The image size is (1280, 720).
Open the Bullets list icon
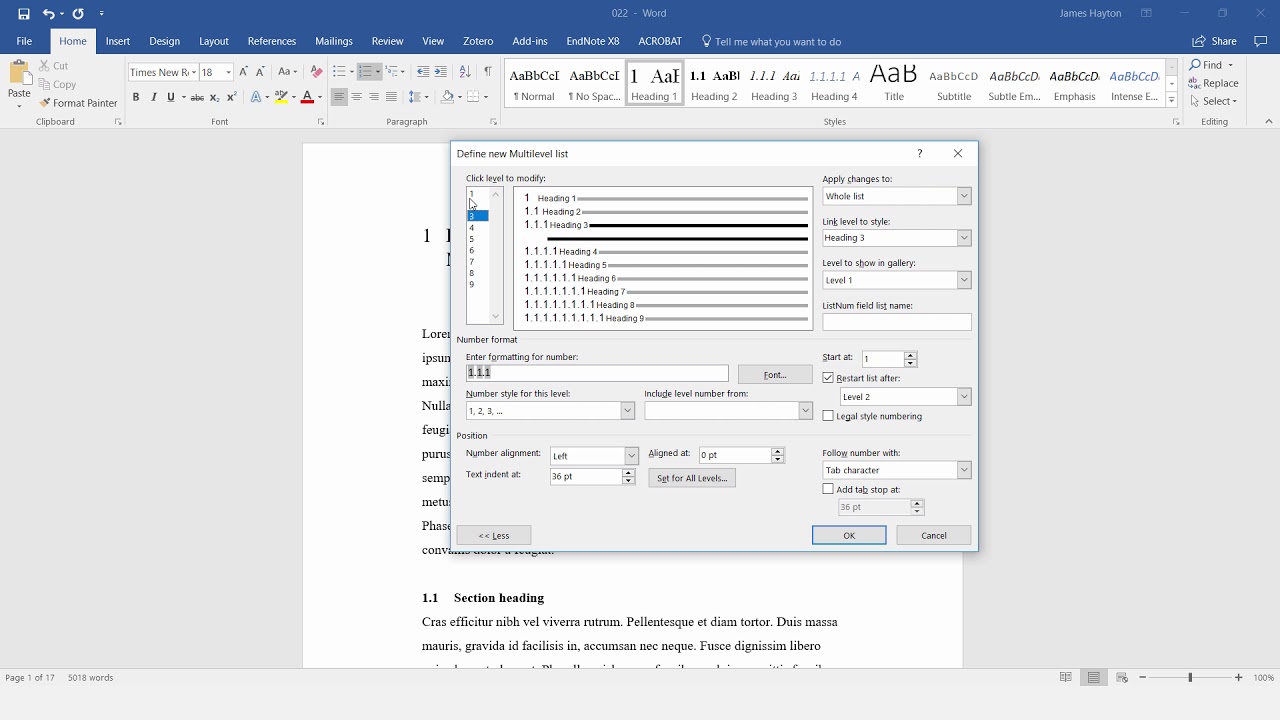click(x=337, y=72)
